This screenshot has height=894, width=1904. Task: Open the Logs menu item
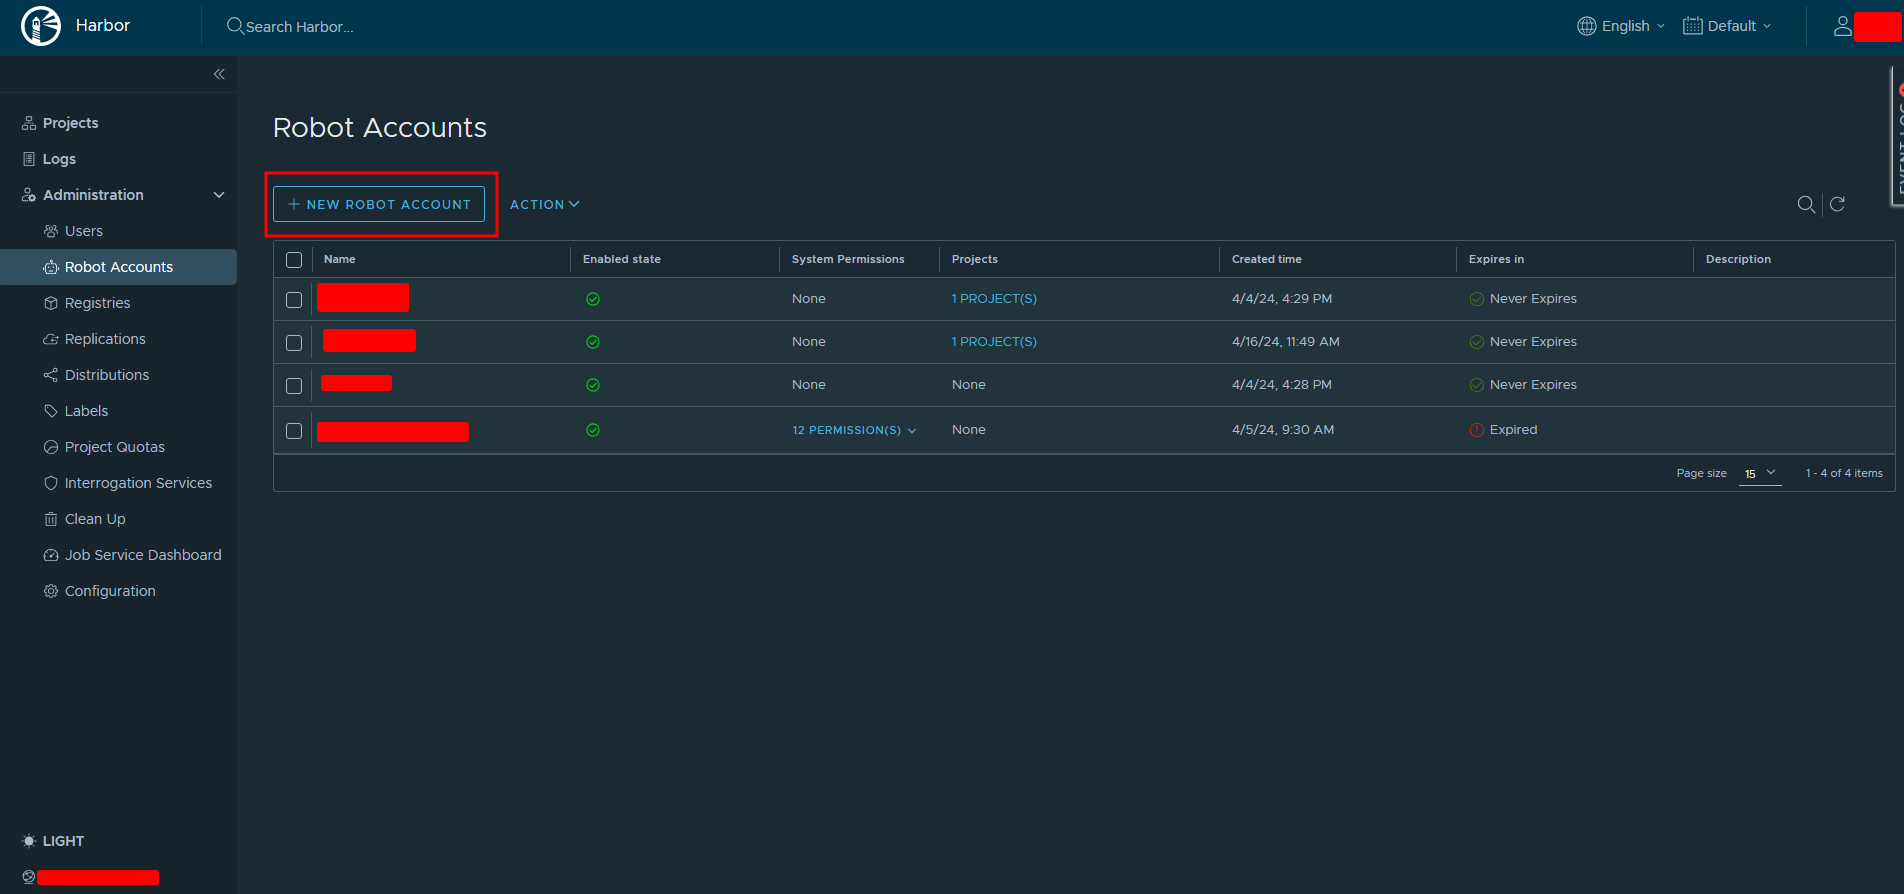(59, 159)
